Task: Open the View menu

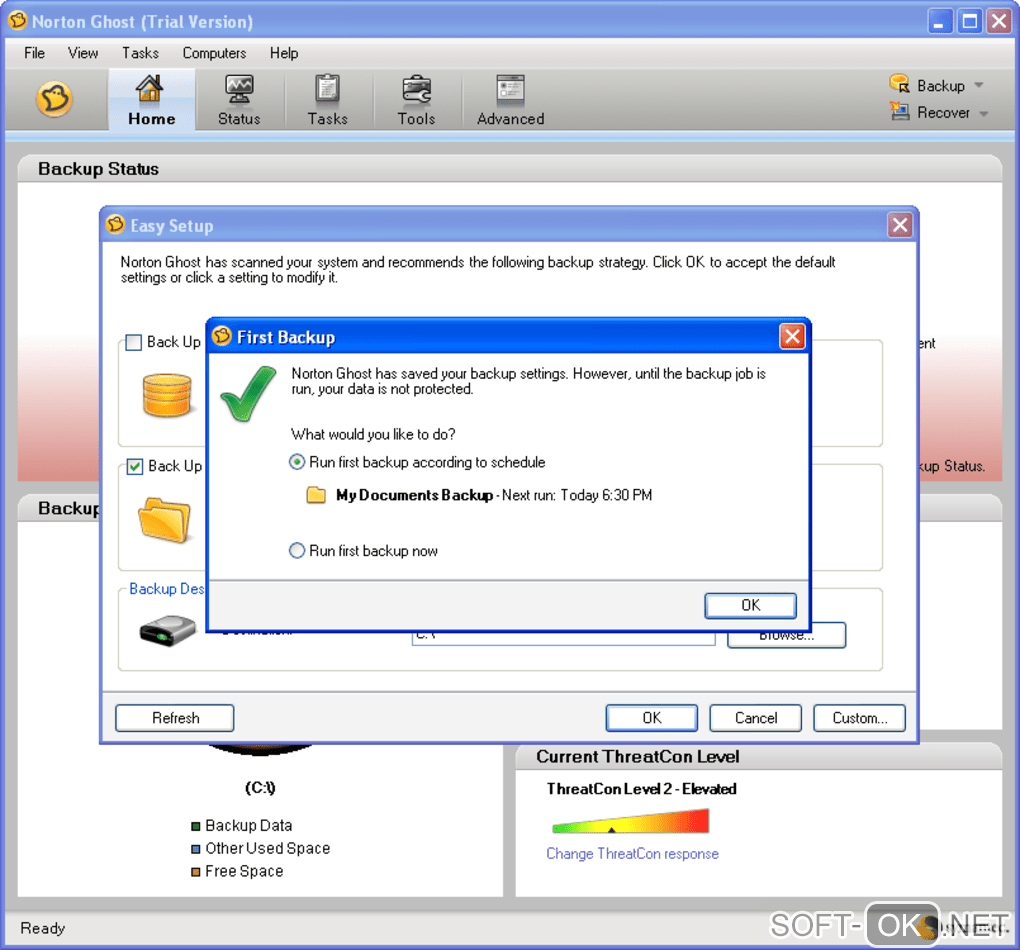Action: click(x=83, y=53)
